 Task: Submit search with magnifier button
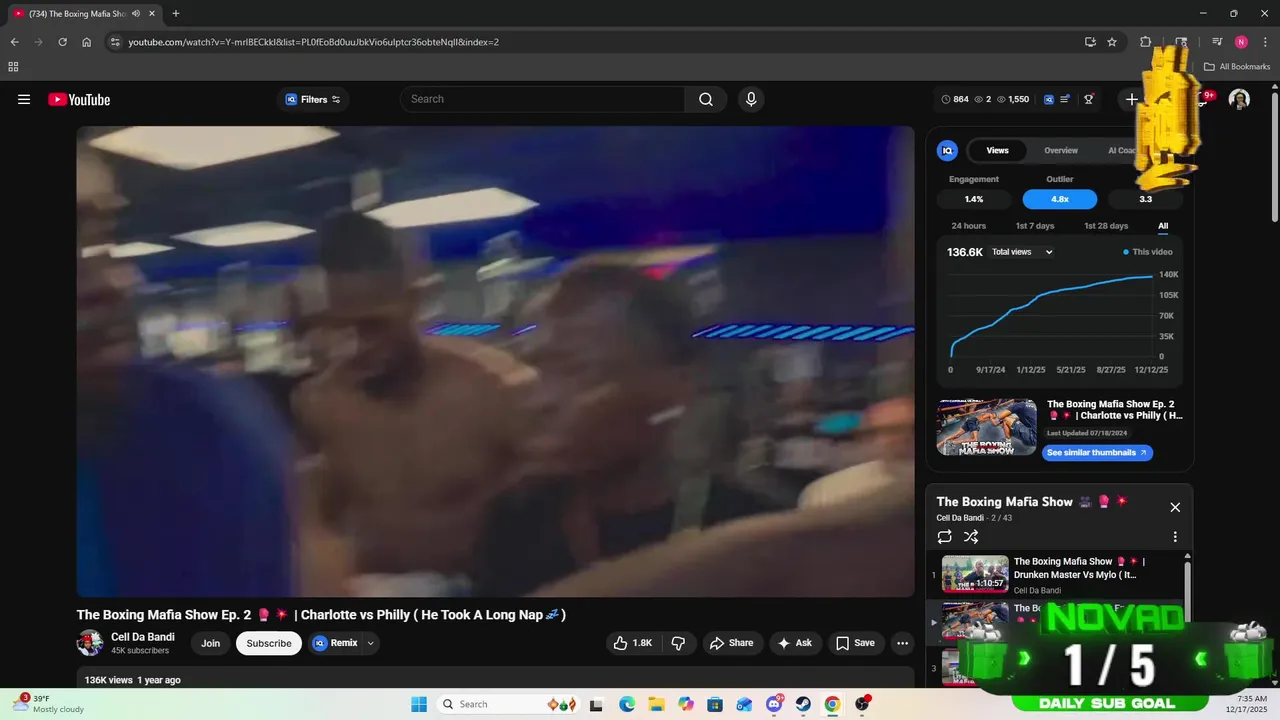(x=706, y=99)
